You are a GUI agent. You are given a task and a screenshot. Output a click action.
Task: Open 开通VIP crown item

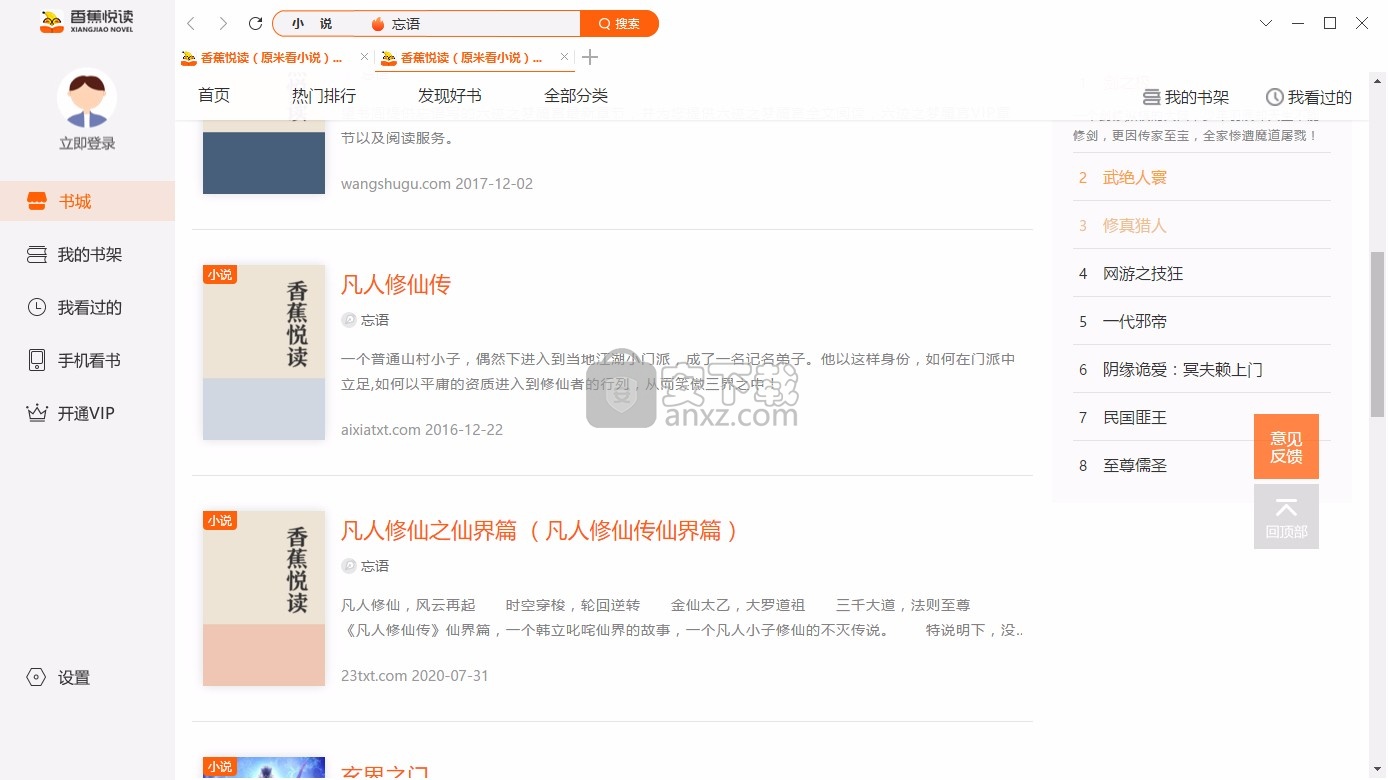[x=85, y=413]
